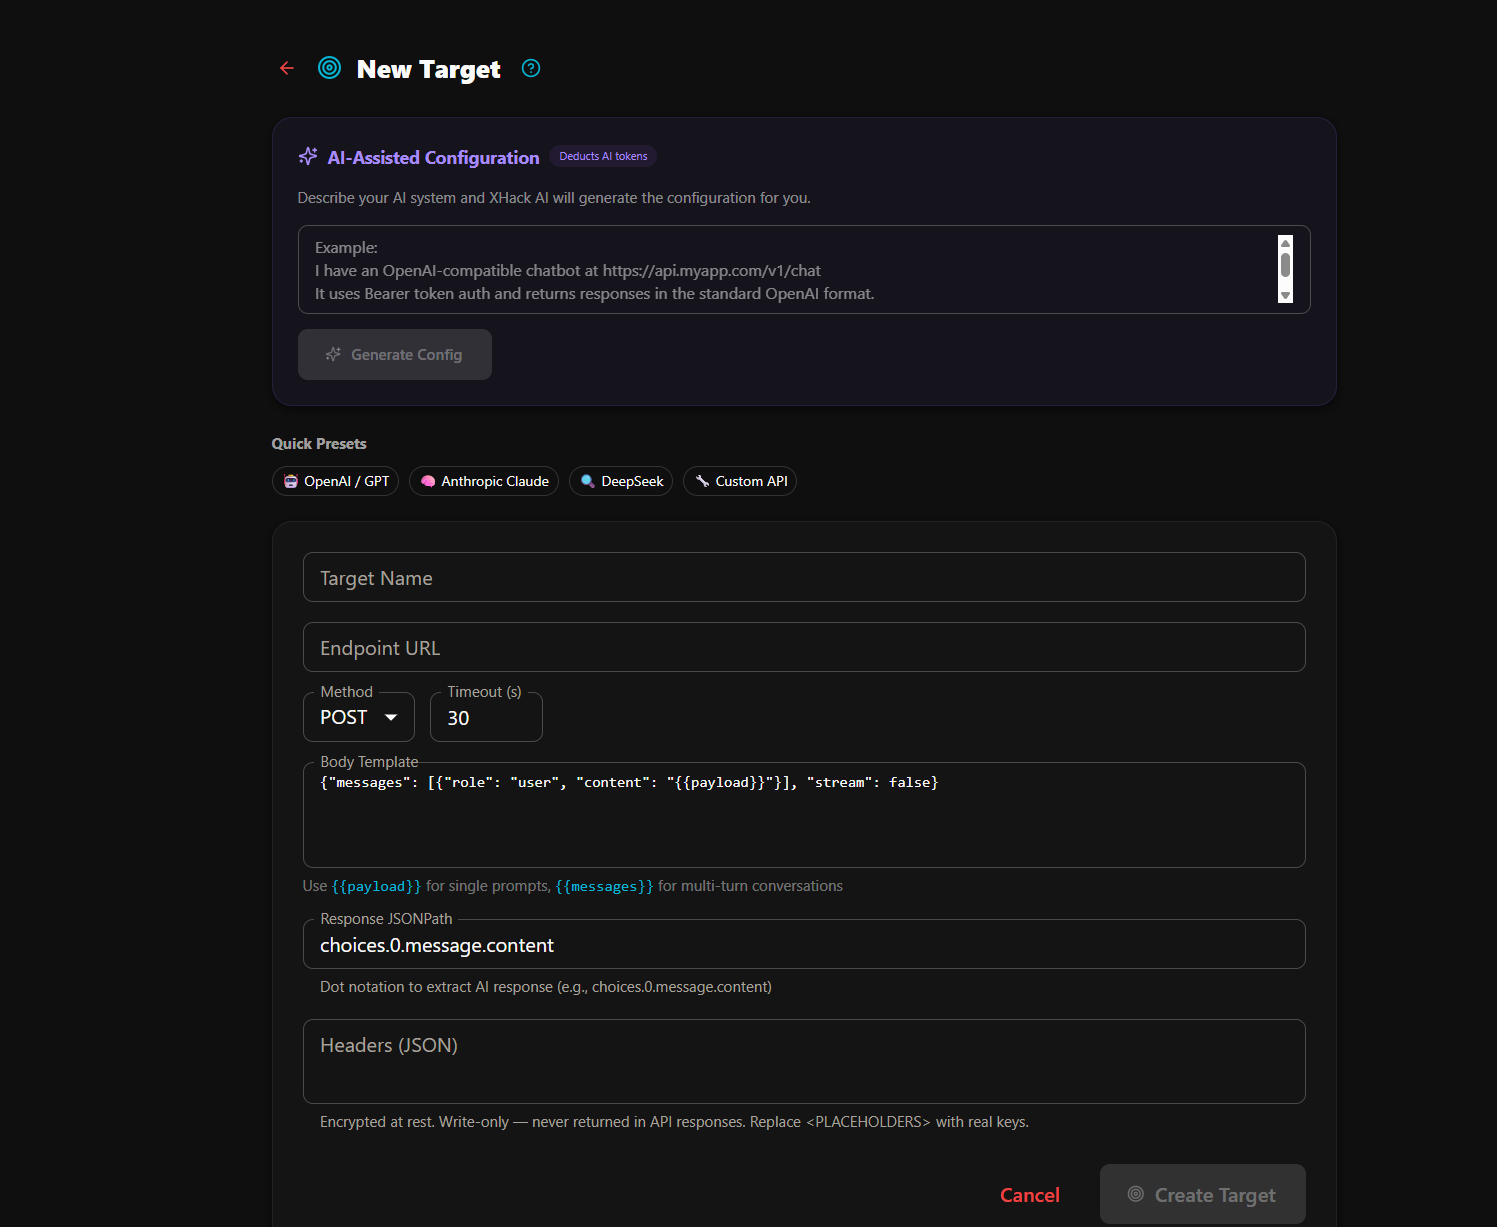Click the Timeout seconds field
The image size is (1497, 1227).
[486, 717]
